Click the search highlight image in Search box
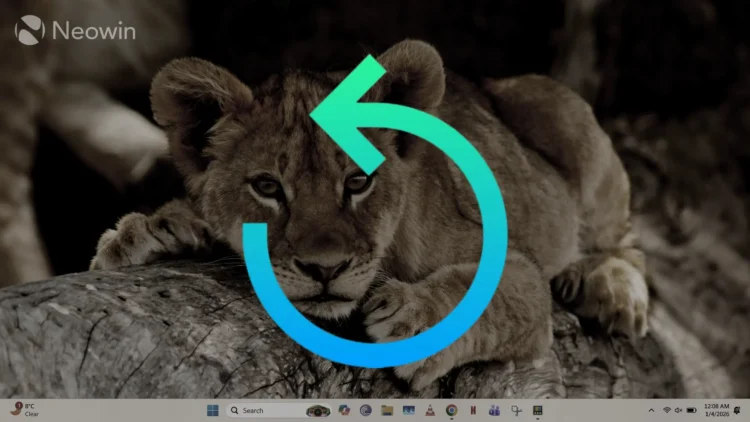Screen dimensions: 750x422 click(x=318, y=410)
